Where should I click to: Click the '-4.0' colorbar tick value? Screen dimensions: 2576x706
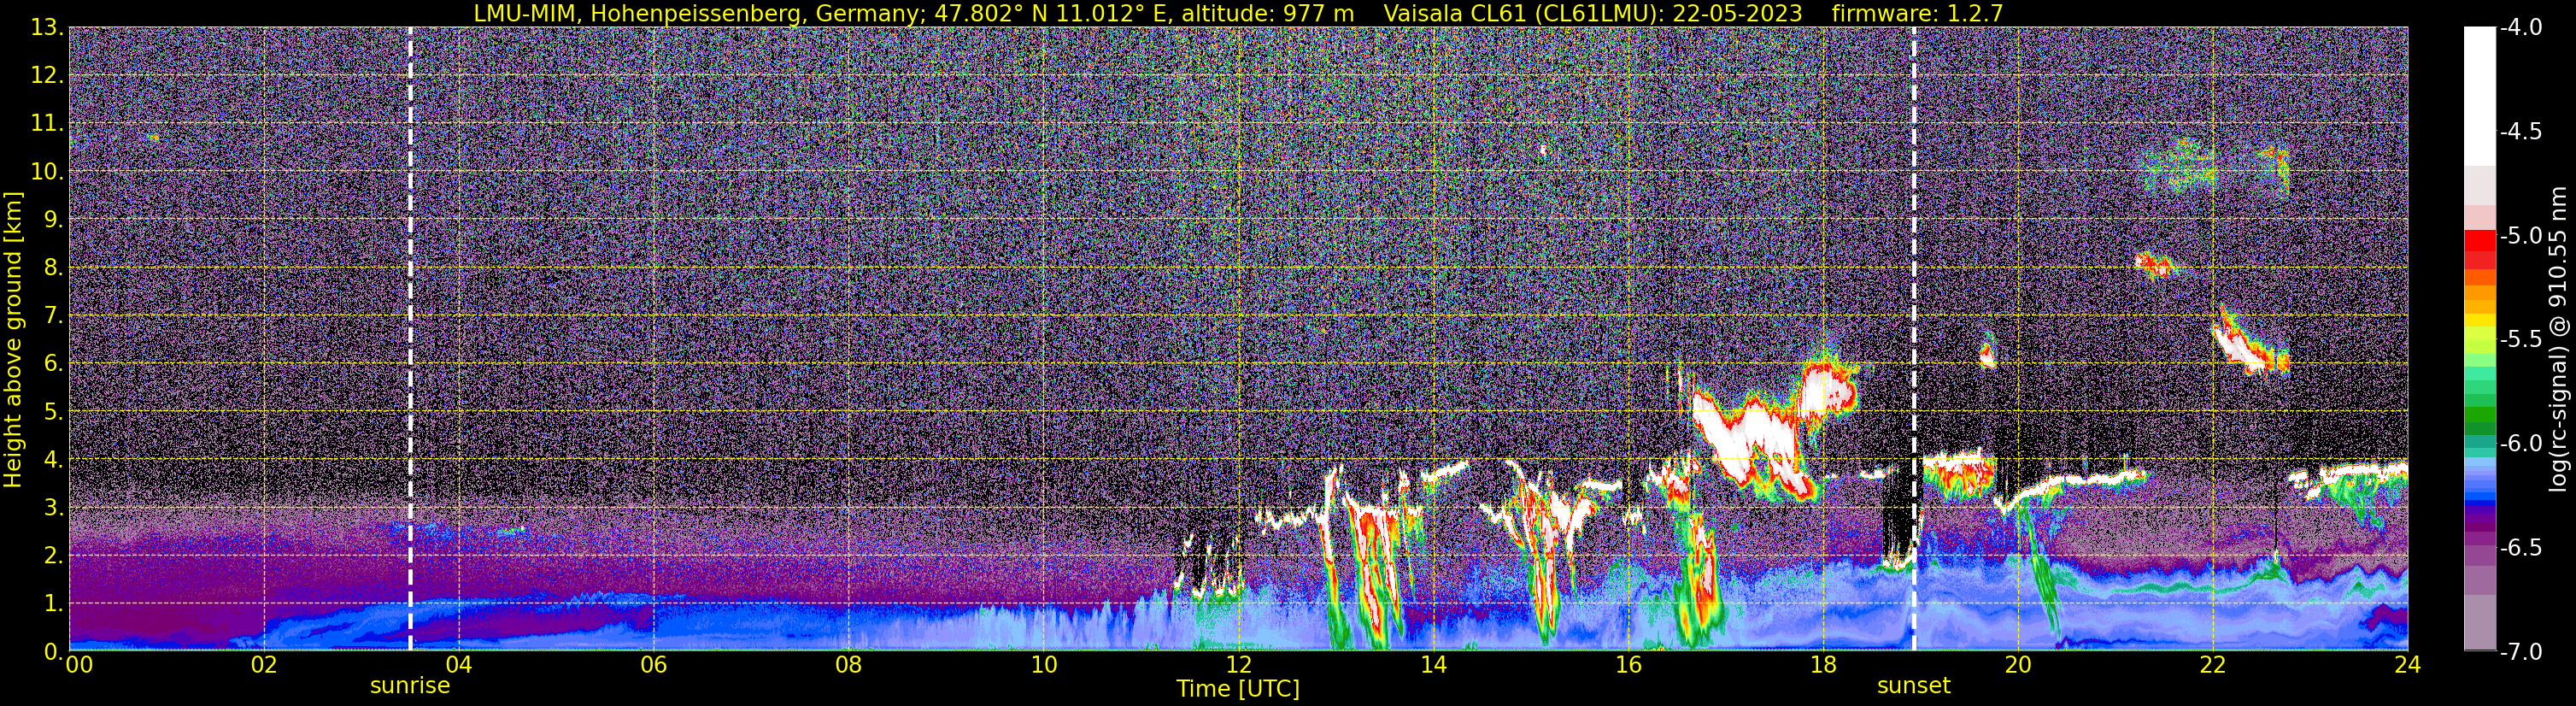click(x=2520, y=28)
